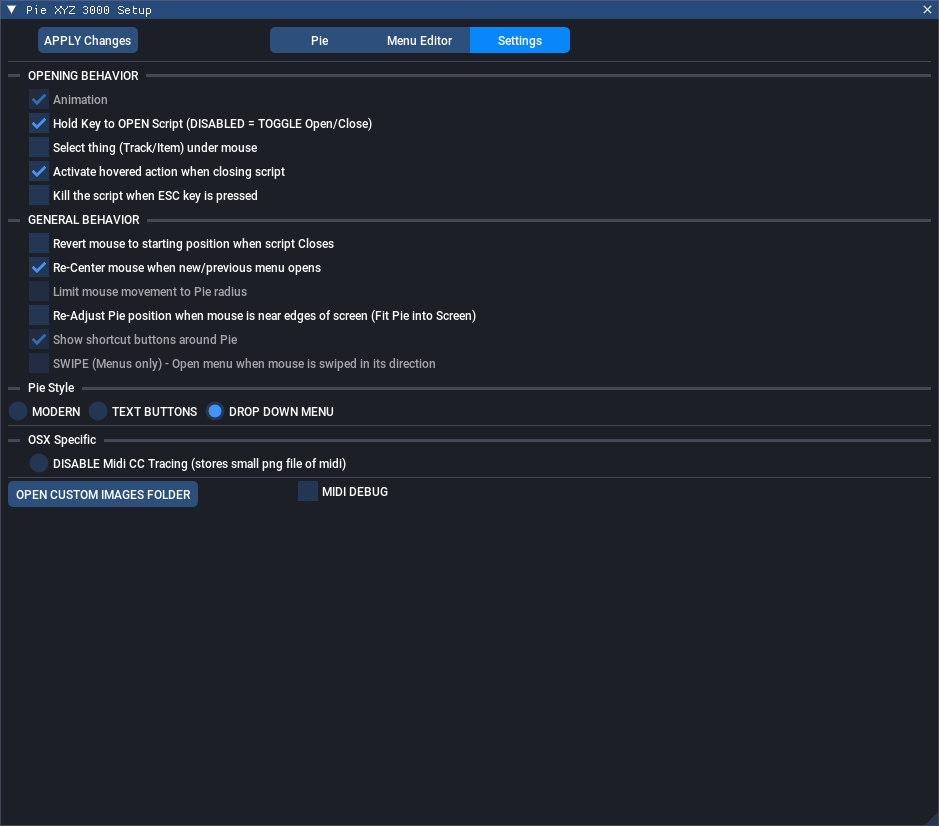
Task: Uncheck Re-Center mouse when menu opens
Action: (39, 267)
